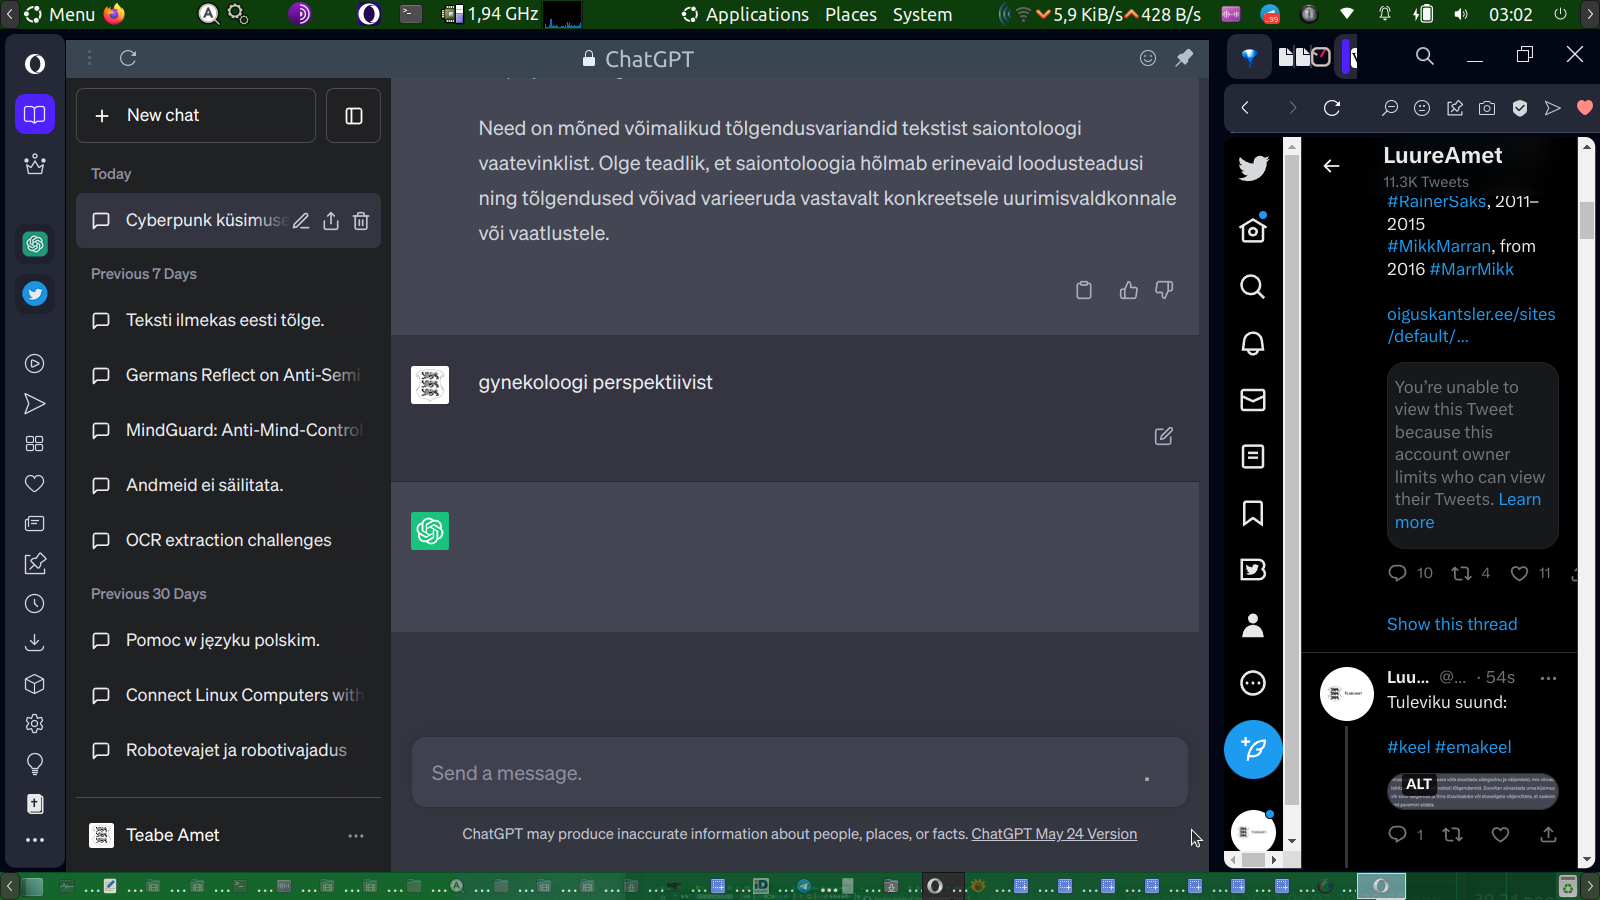Click the 'Send a message.' input field
The width and height of the screenshot is (1600, 900).
800,773
